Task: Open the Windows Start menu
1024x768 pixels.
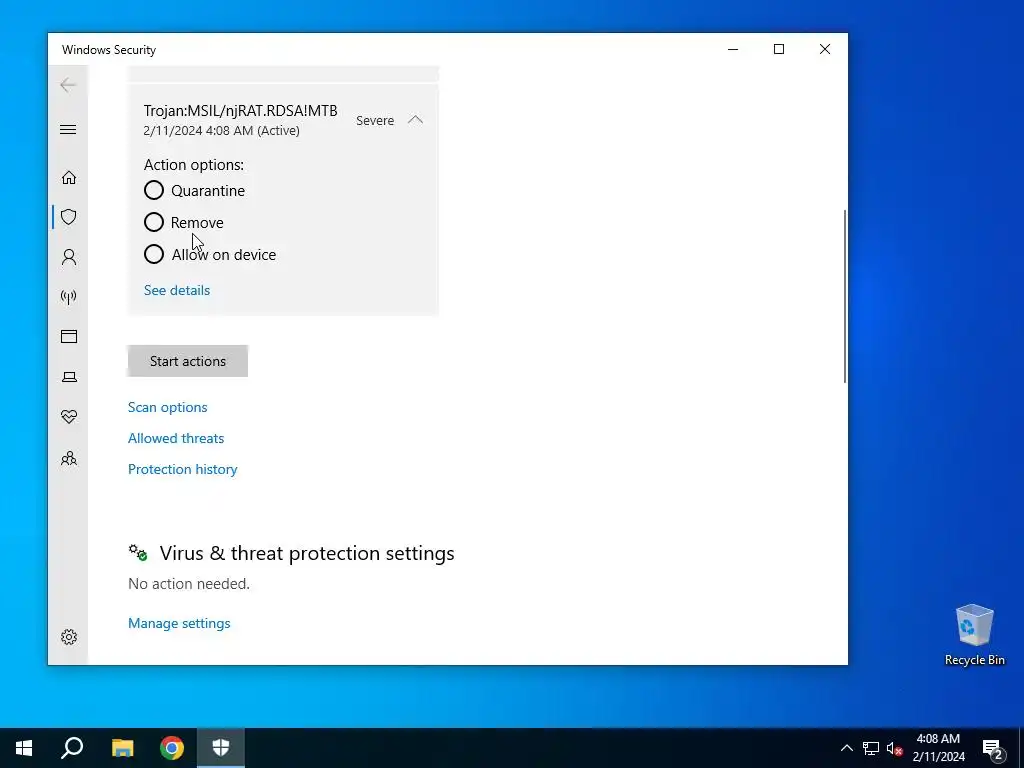Action: (x=24, y=748)
